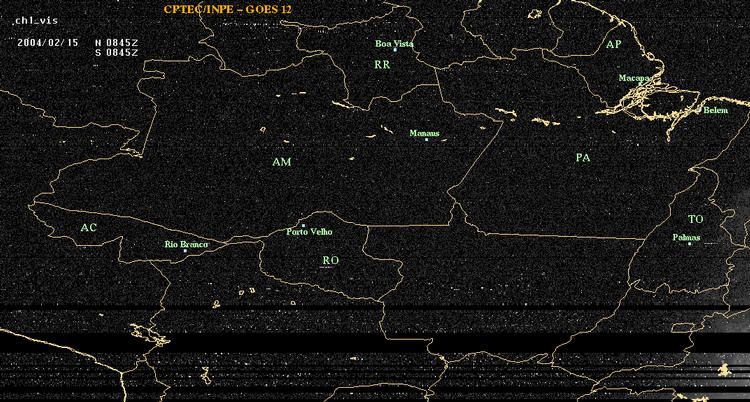The height and width of the screenshot is (402, 750).
Task: Select the Rio Branco city label
Action: (x=187, y=245)
